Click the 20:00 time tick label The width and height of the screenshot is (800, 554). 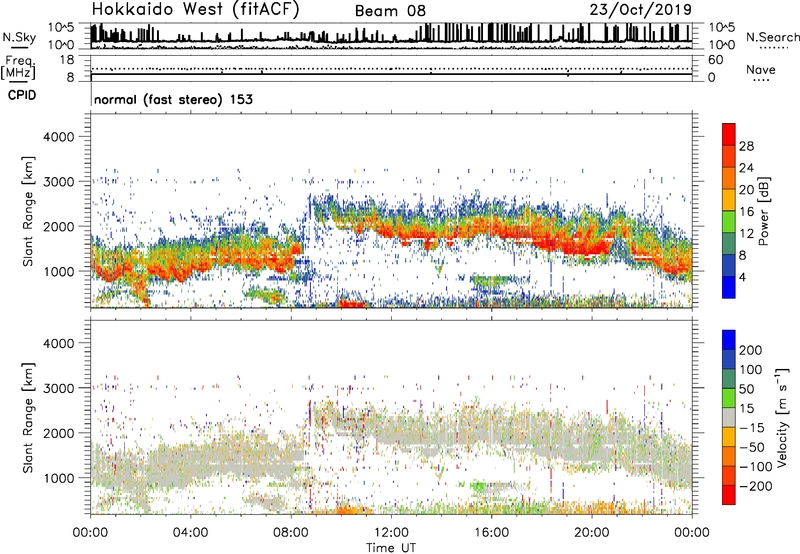click(591, 533)
